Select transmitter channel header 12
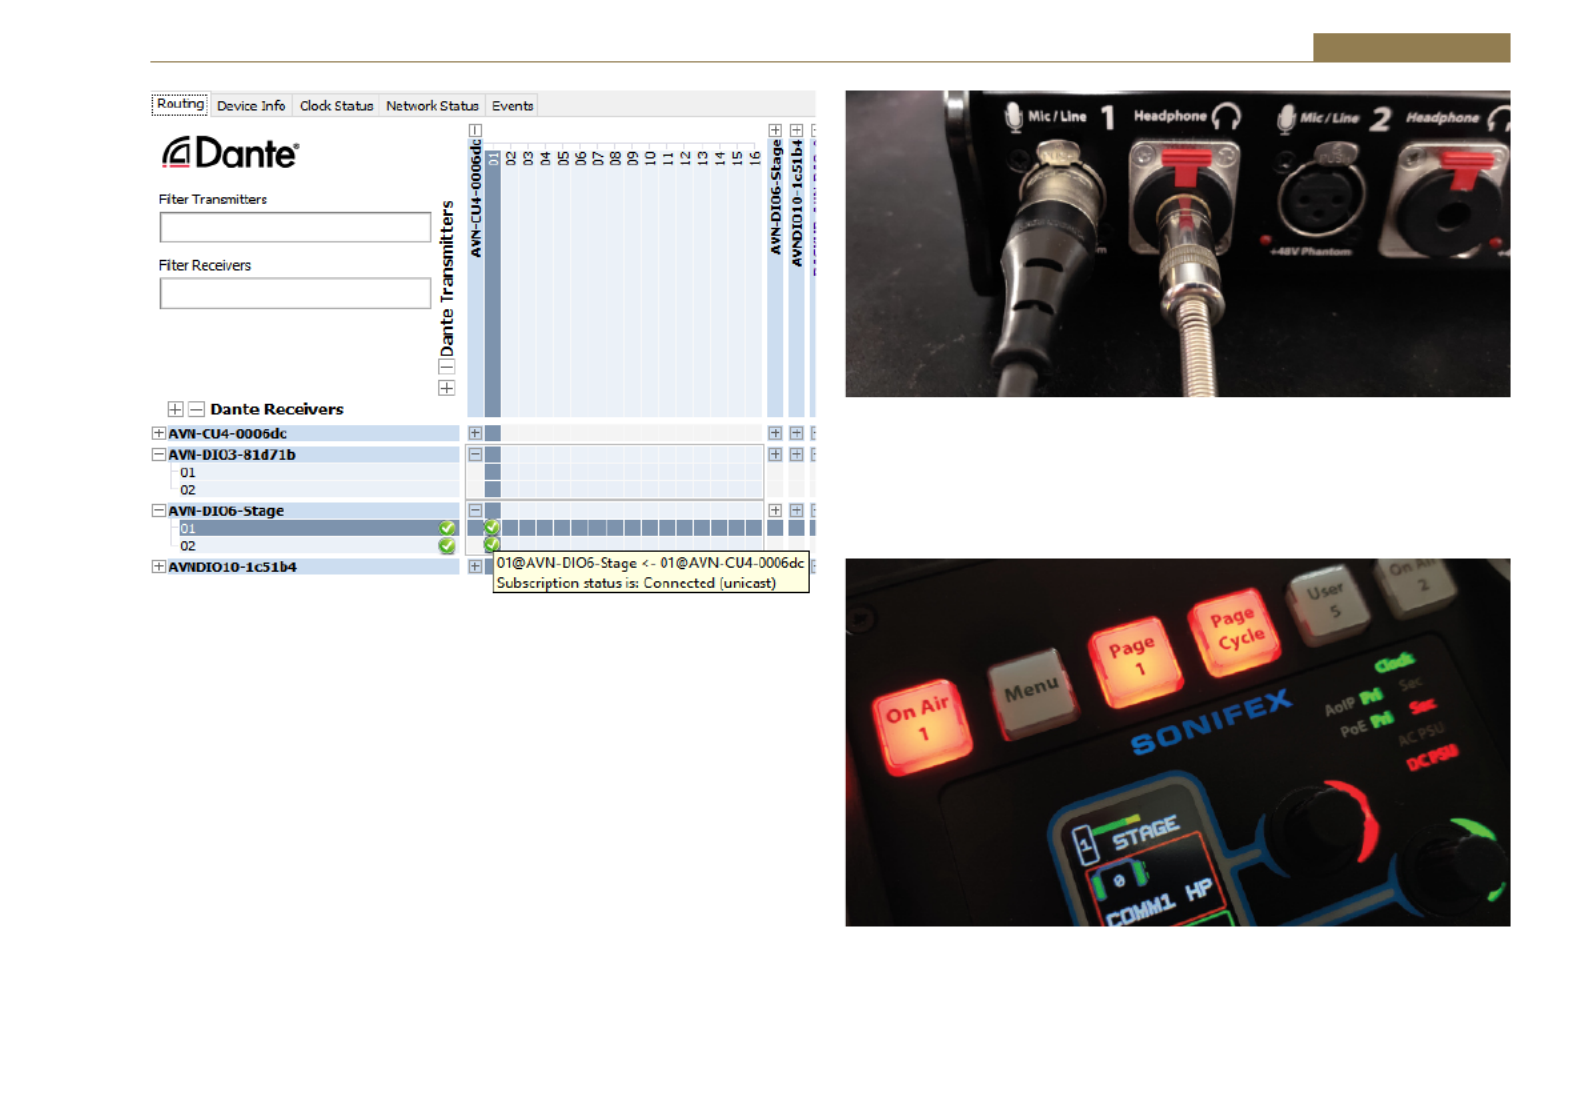 tap(685, 158)
